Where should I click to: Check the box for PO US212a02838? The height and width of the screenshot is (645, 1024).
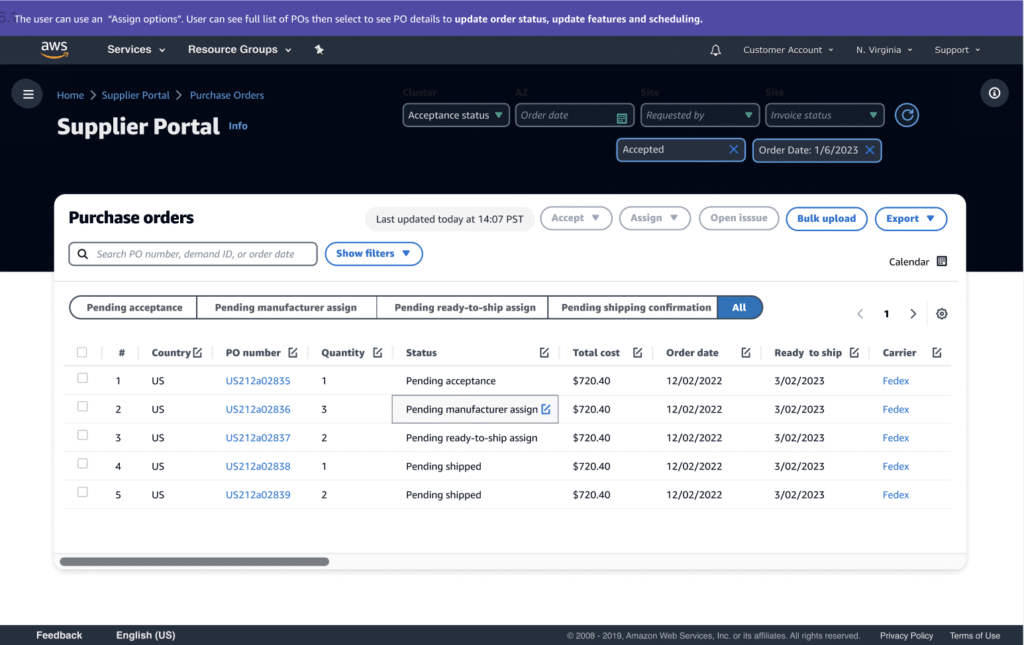coord(82,464)
